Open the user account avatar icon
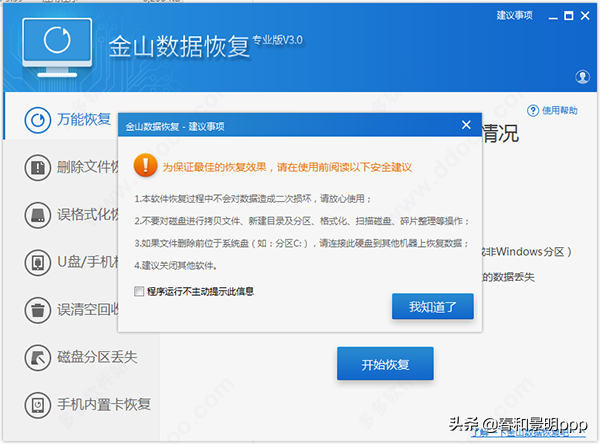Image resolution: width=600 pixels, height=444 pixels. point(582,77)
